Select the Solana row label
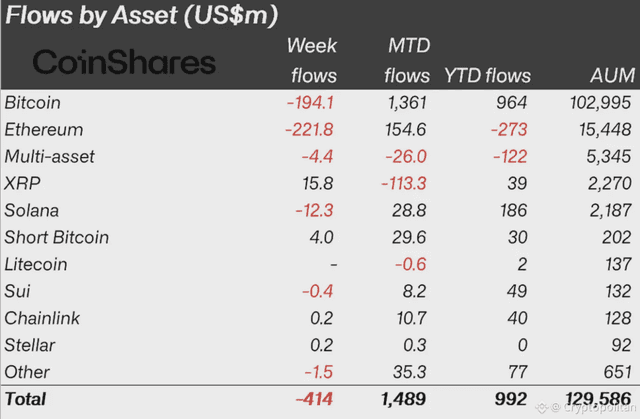The image size is (640, 419). 31,211
